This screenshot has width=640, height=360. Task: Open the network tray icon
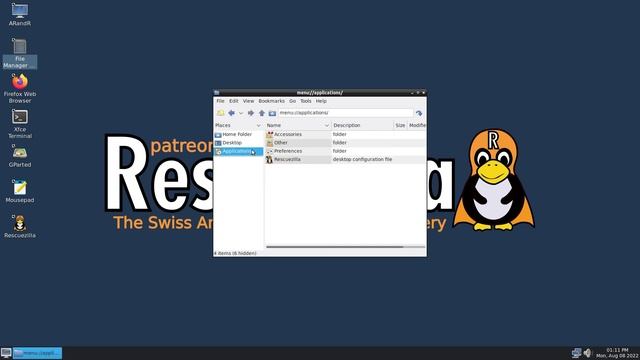(576, 353)
